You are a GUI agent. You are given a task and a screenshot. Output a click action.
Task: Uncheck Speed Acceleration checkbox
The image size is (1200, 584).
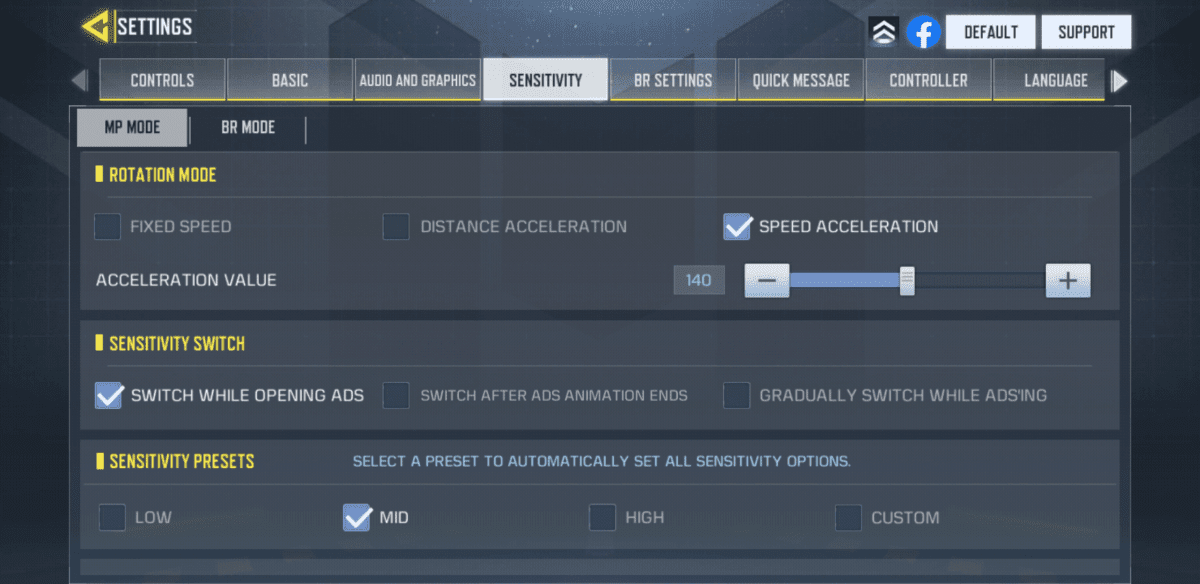pyautogui.click(x=737, y=227)
